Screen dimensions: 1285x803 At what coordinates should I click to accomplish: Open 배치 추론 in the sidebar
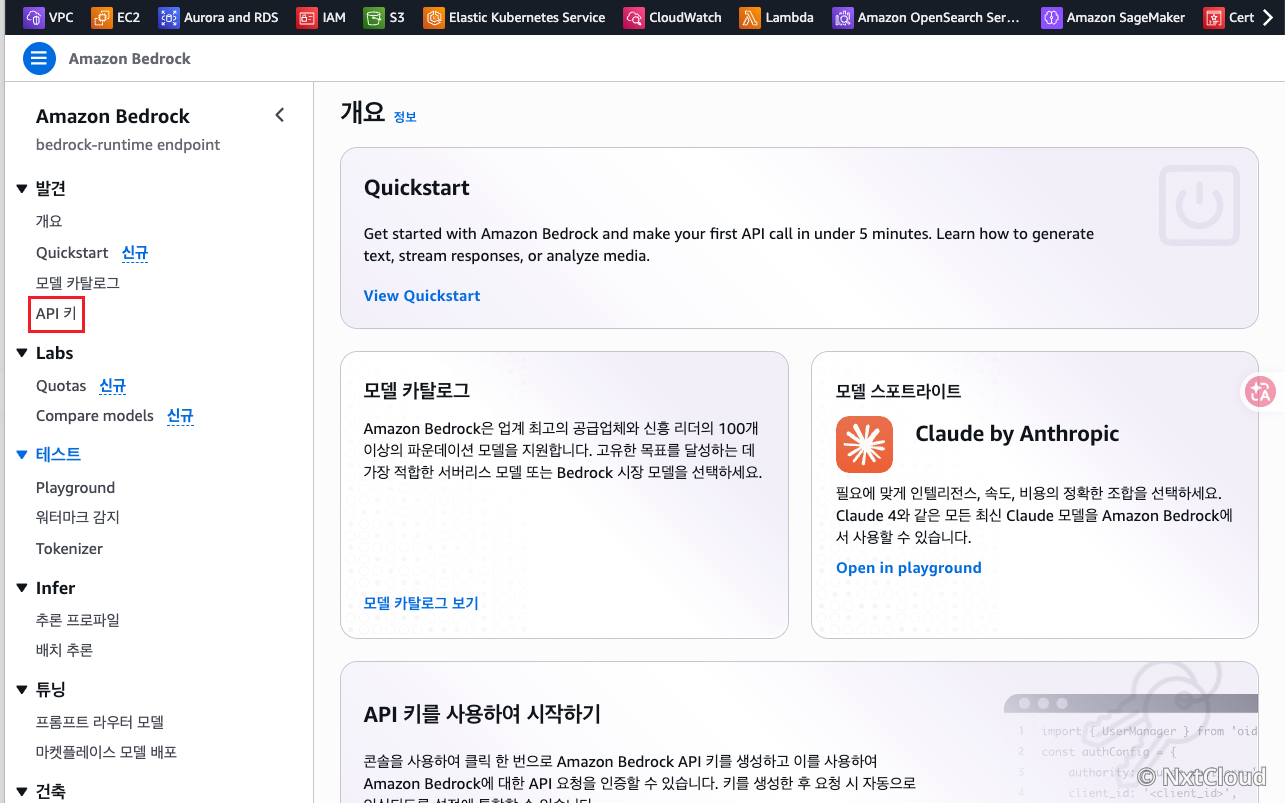pyautogui.click(x=64, y=650)
